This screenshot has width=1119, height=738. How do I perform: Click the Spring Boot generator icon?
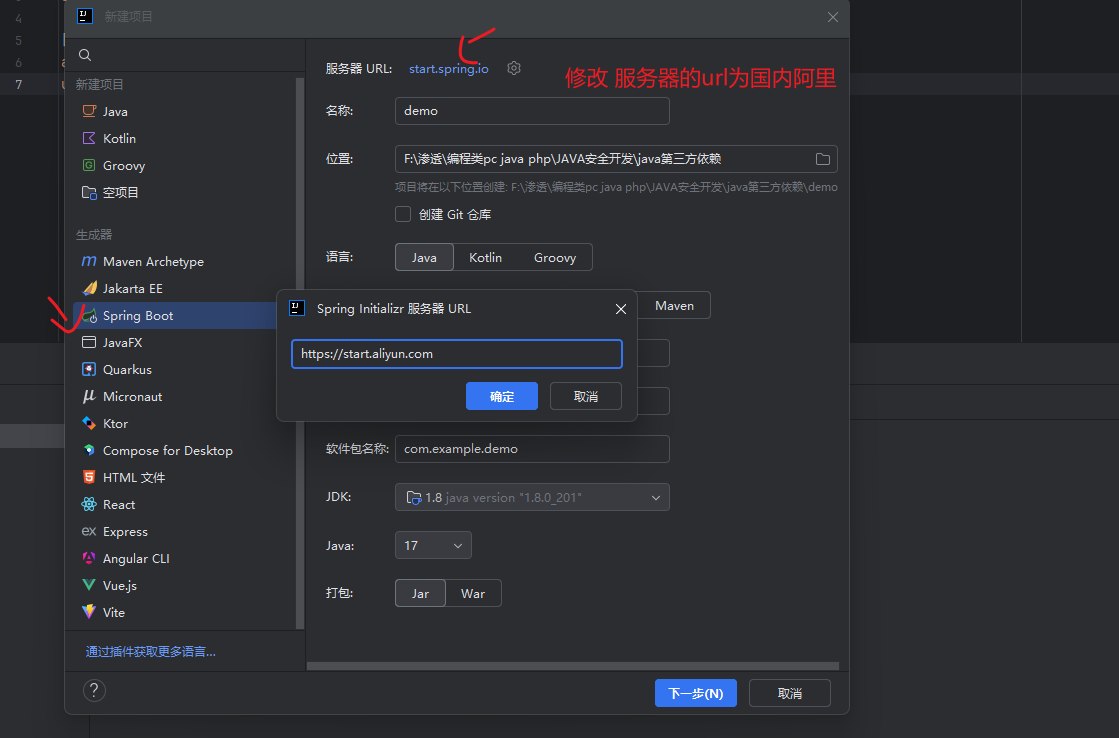(89, 315)
